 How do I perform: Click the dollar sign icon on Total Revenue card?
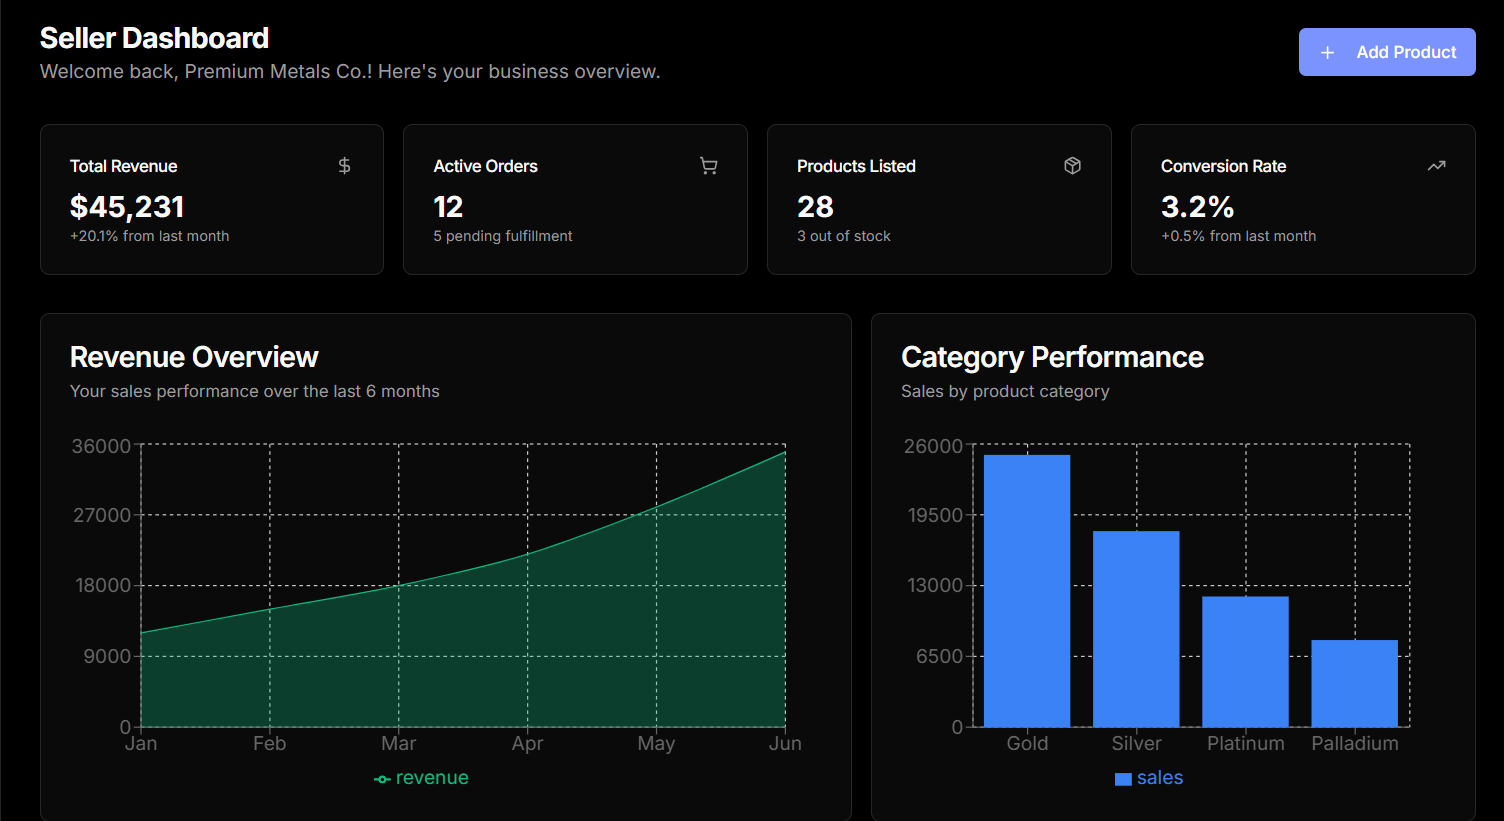pyautogui.click(x=344, y=165)
